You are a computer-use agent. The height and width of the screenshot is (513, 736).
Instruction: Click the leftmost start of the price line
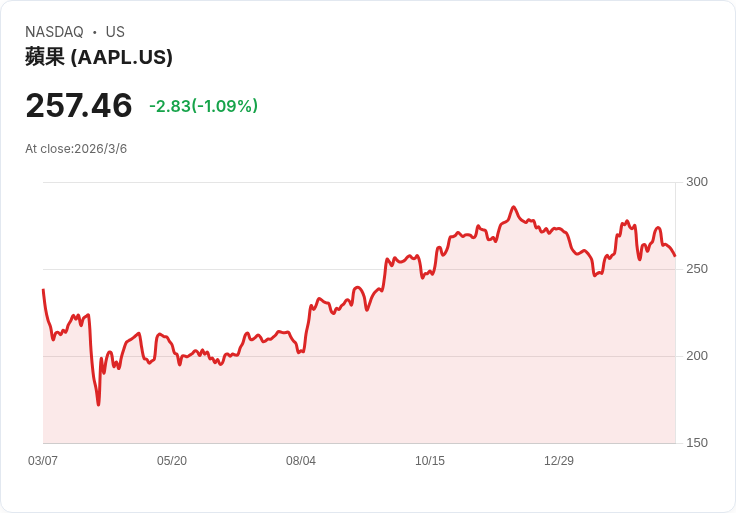click(x=43, y=290)
